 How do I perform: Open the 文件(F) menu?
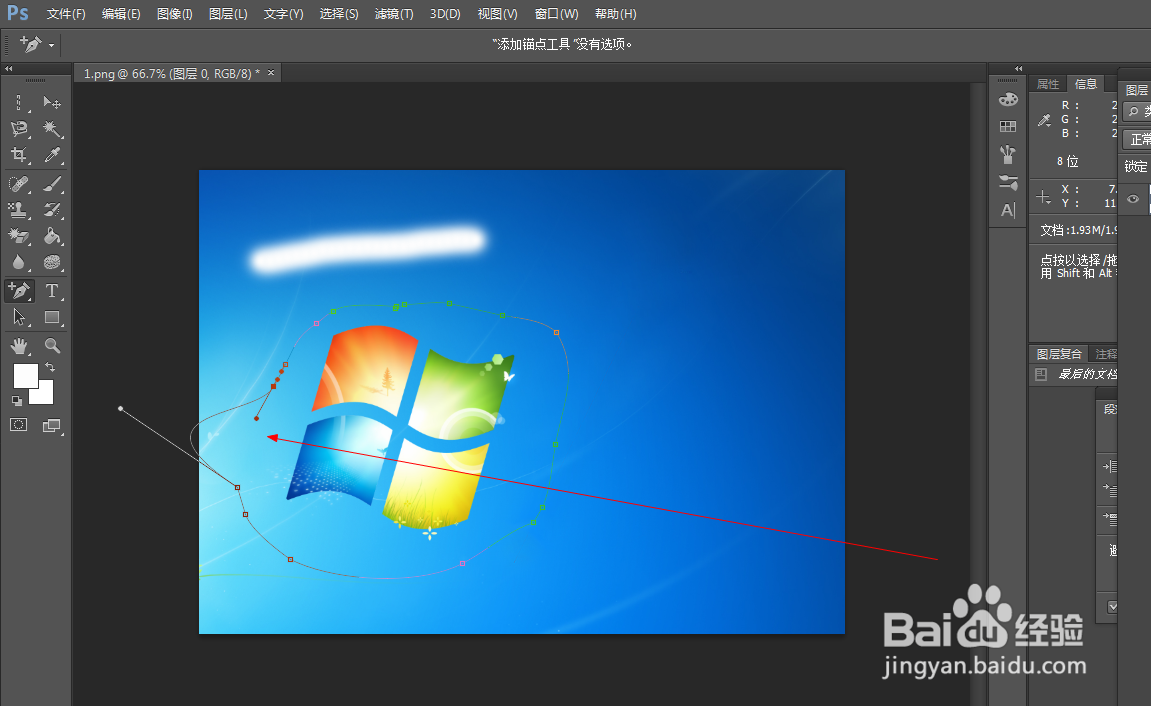pyautogui.click(x=66, y=14)
